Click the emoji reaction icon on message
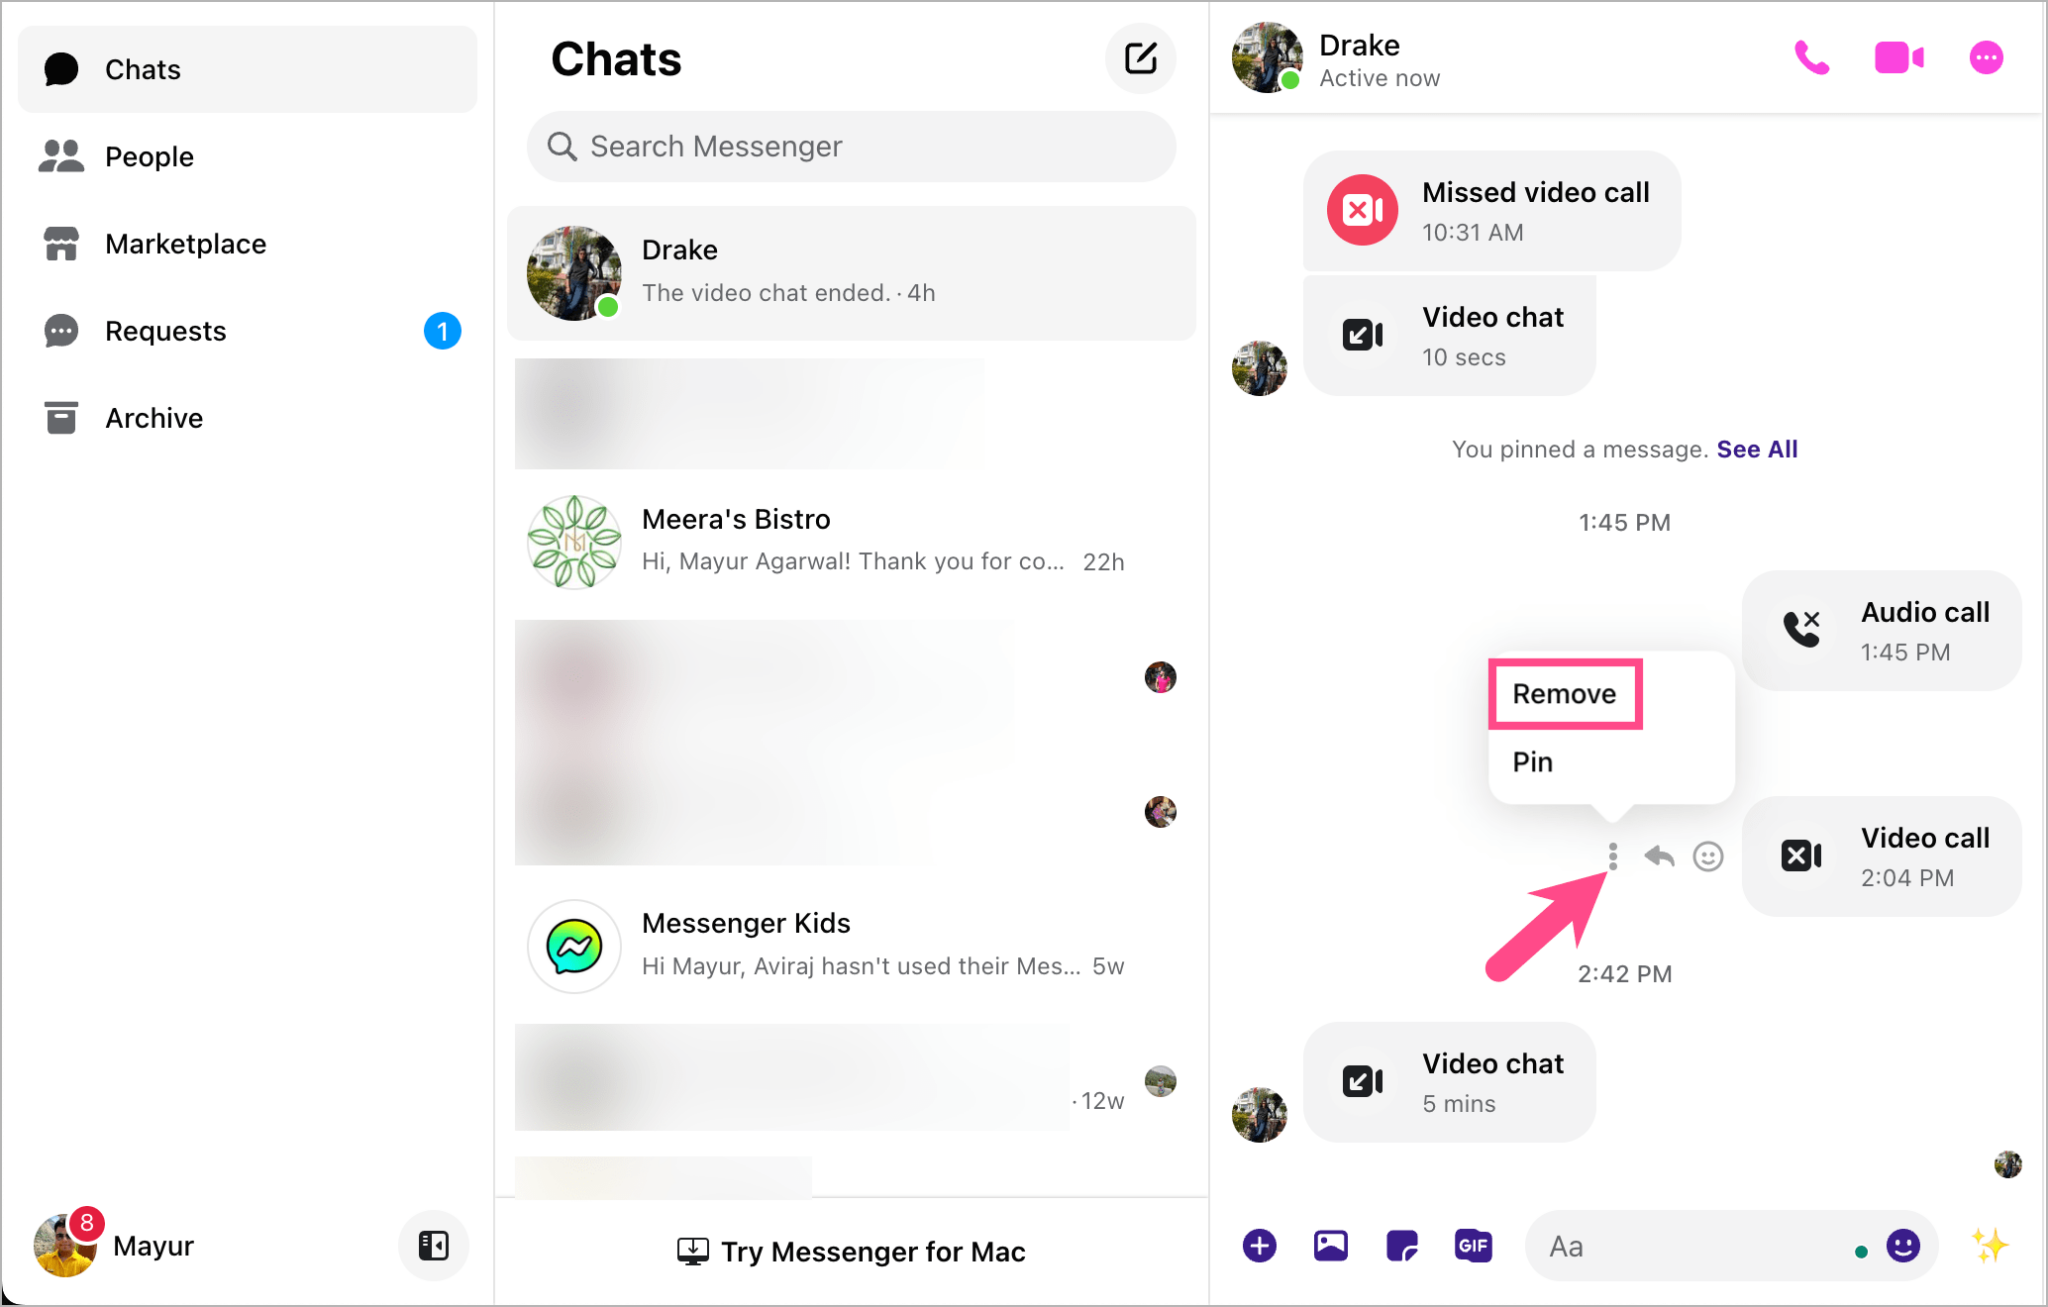The image size is (2048, 1307). pos(1712,853)
